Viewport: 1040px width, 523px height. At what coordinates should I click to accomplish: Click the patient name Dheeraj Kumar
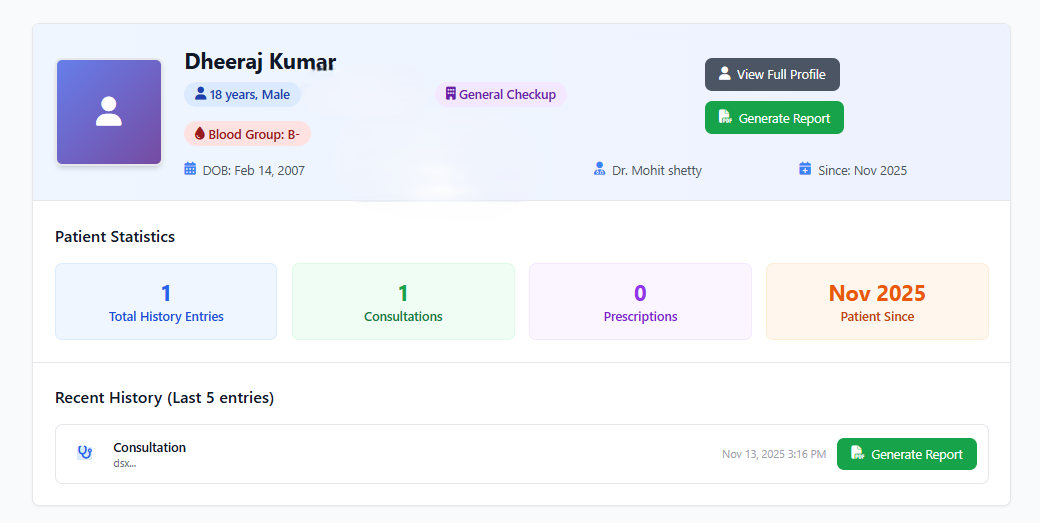coord(260,62)
